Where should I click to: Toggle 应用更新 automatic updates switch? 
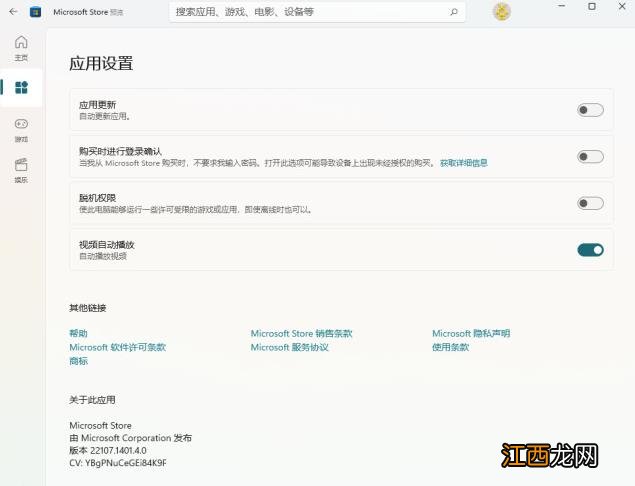click(590, 110)
